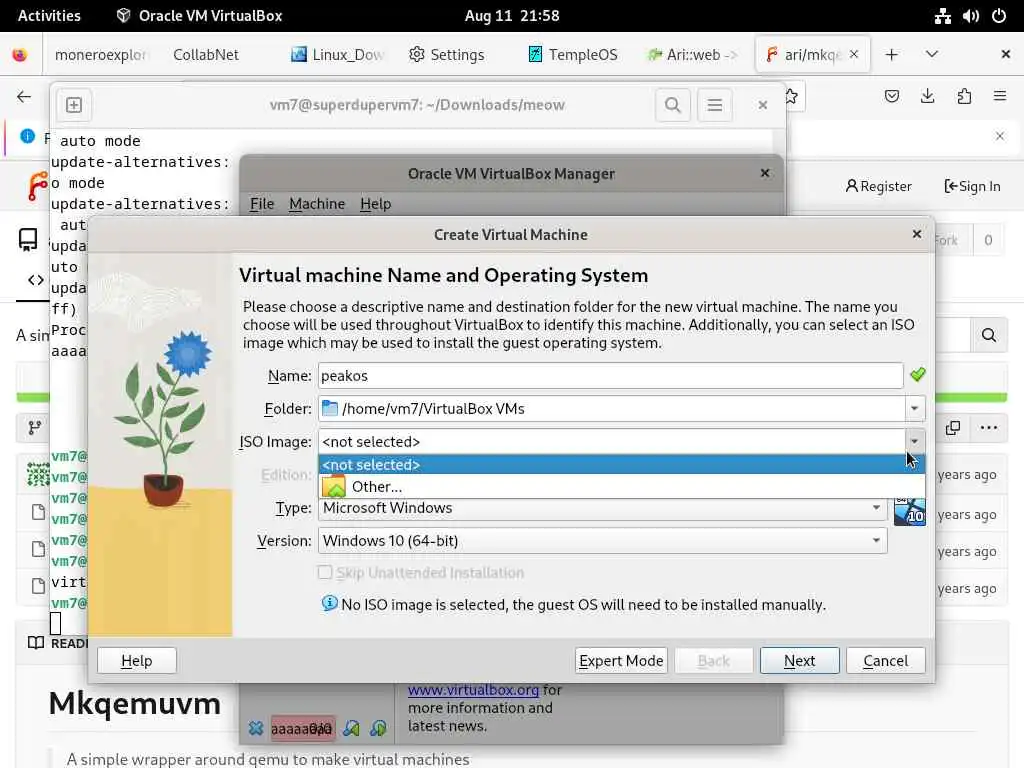This screenshot has height=768, width=1024.
Task: Open Firefox downloads icon
Action: (x=927, y=97)
